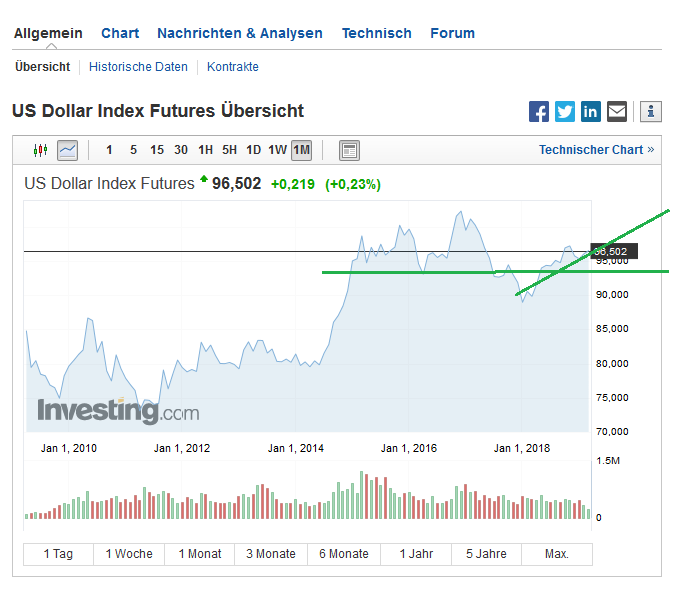Set the interval to 1W
The width and height of the screenshot is (677, 591).
pyautogui.click(x=277, y=150)
